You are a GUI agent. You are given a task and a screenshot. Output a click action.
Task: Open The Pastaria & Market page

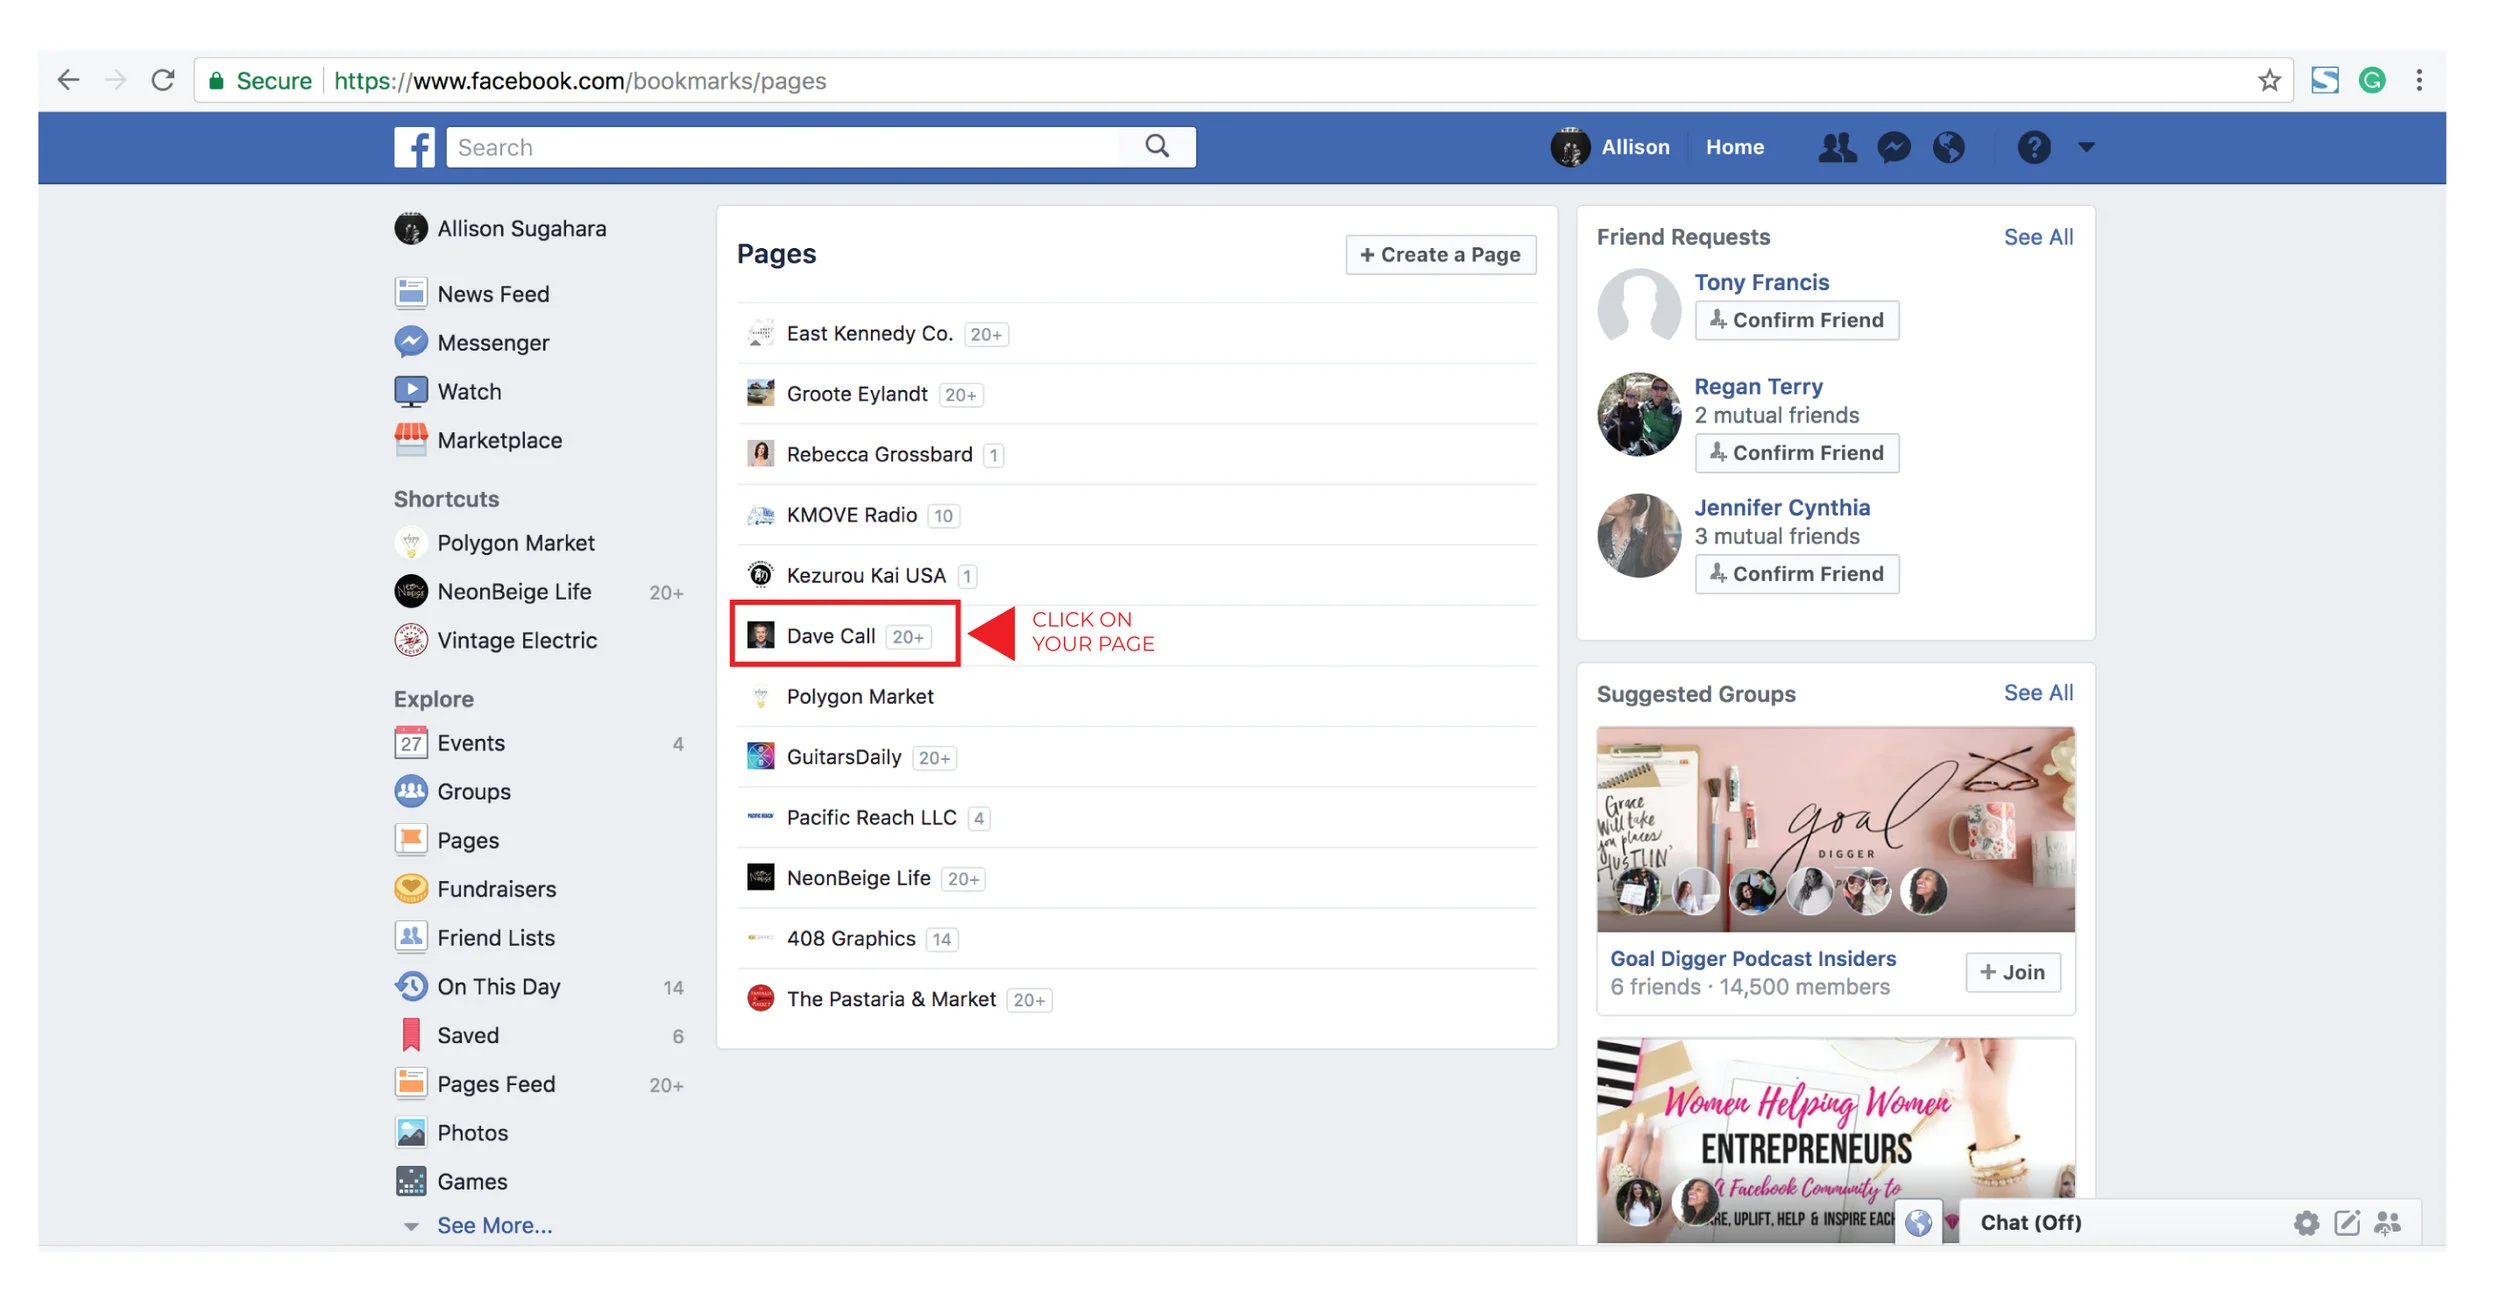[891, 999]
